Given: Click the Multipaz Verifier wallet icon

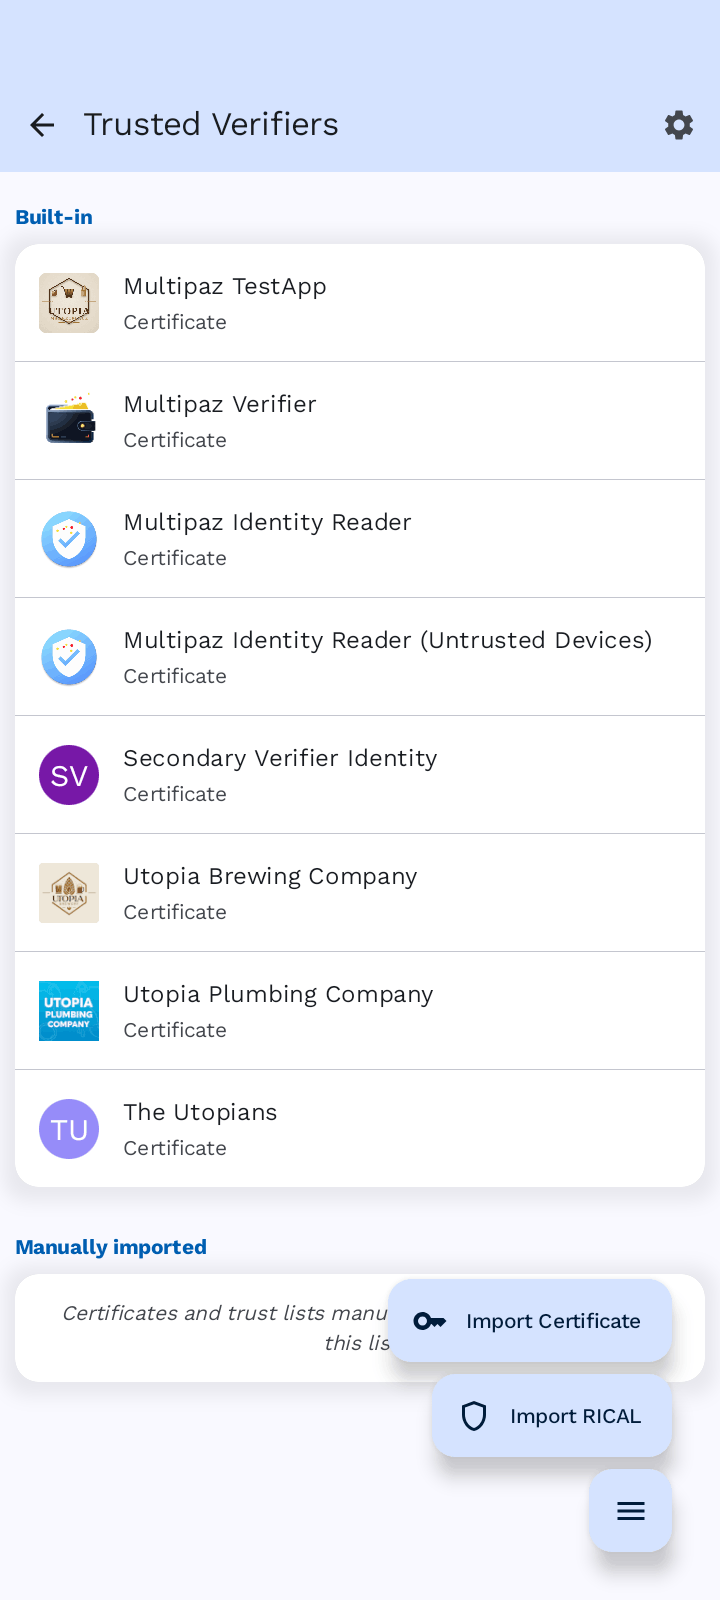Looking at the screenshot, I should 69,421.
